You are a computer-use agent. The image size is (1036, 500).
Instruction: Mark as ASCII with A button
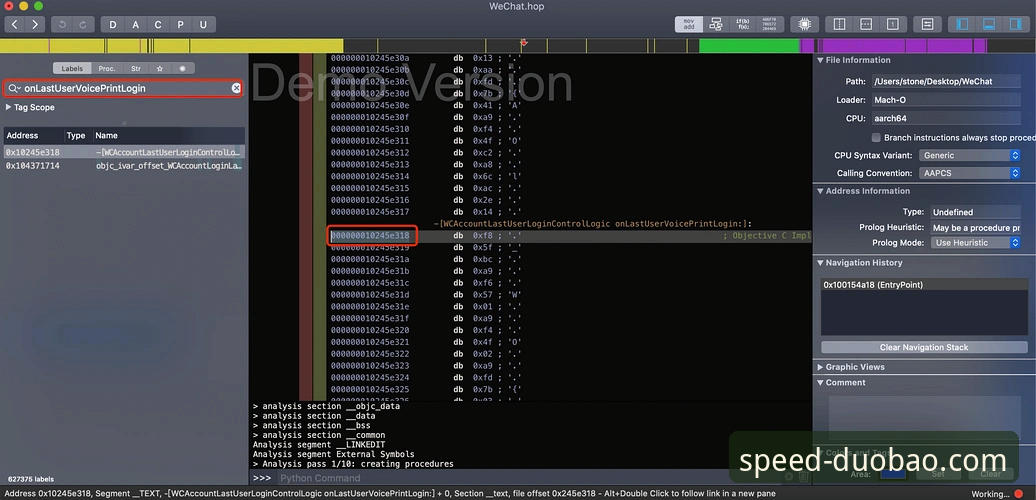click(135, 24)
